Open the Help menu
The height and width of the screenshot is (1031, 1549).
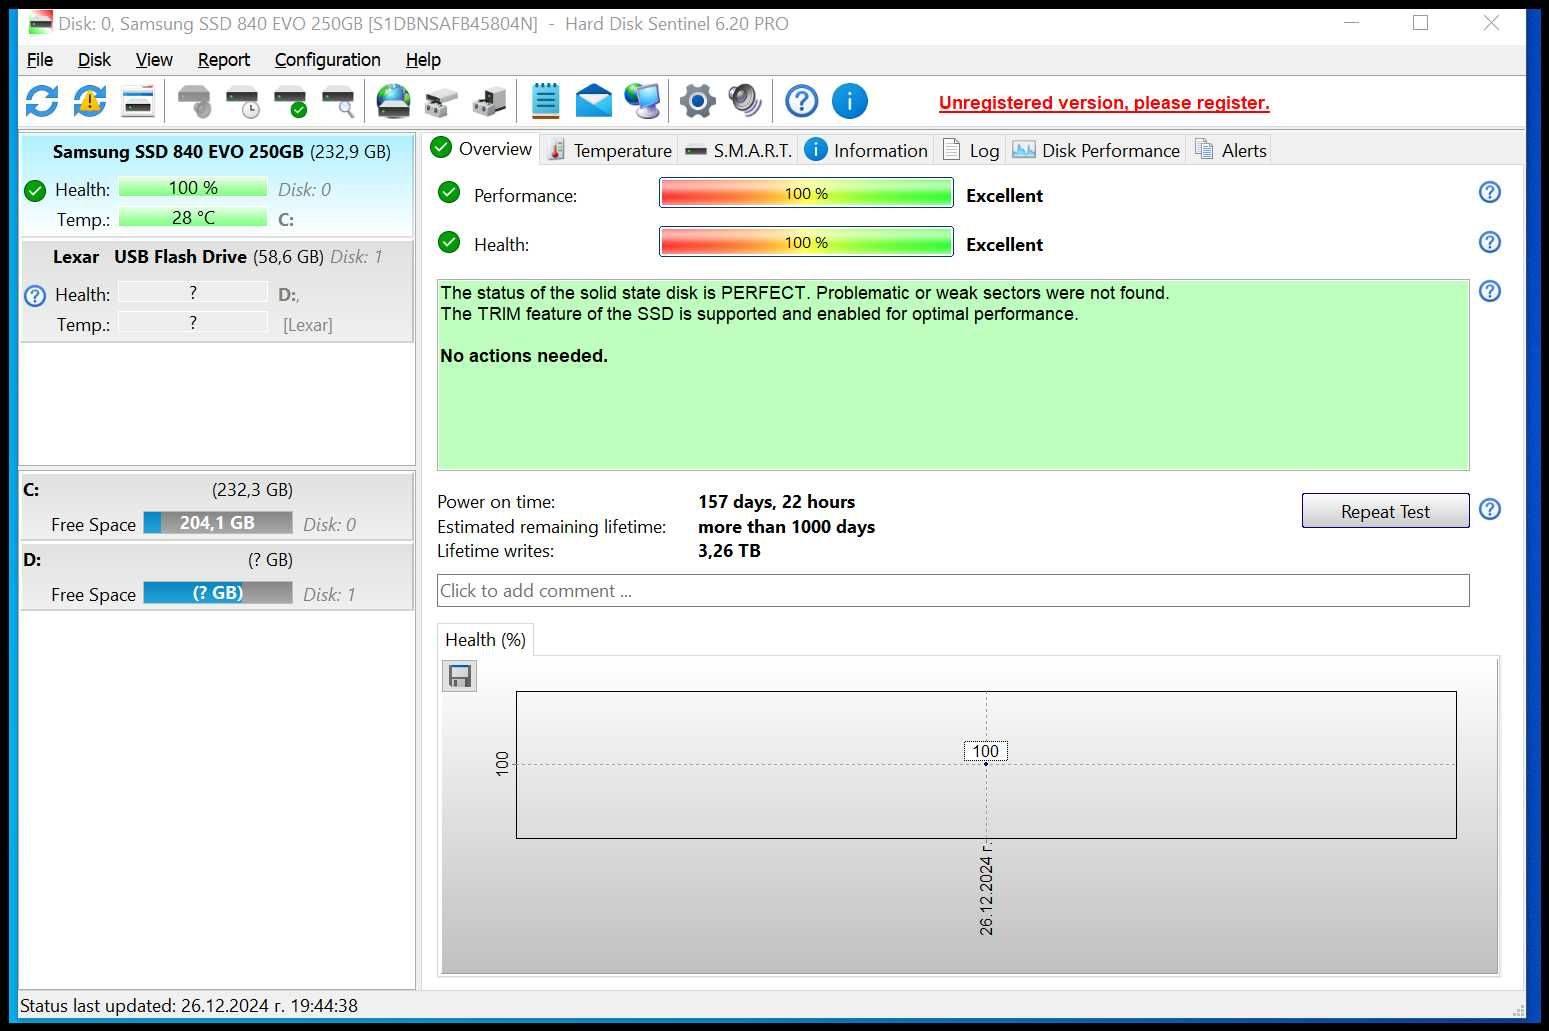click(x=423, y=60)
